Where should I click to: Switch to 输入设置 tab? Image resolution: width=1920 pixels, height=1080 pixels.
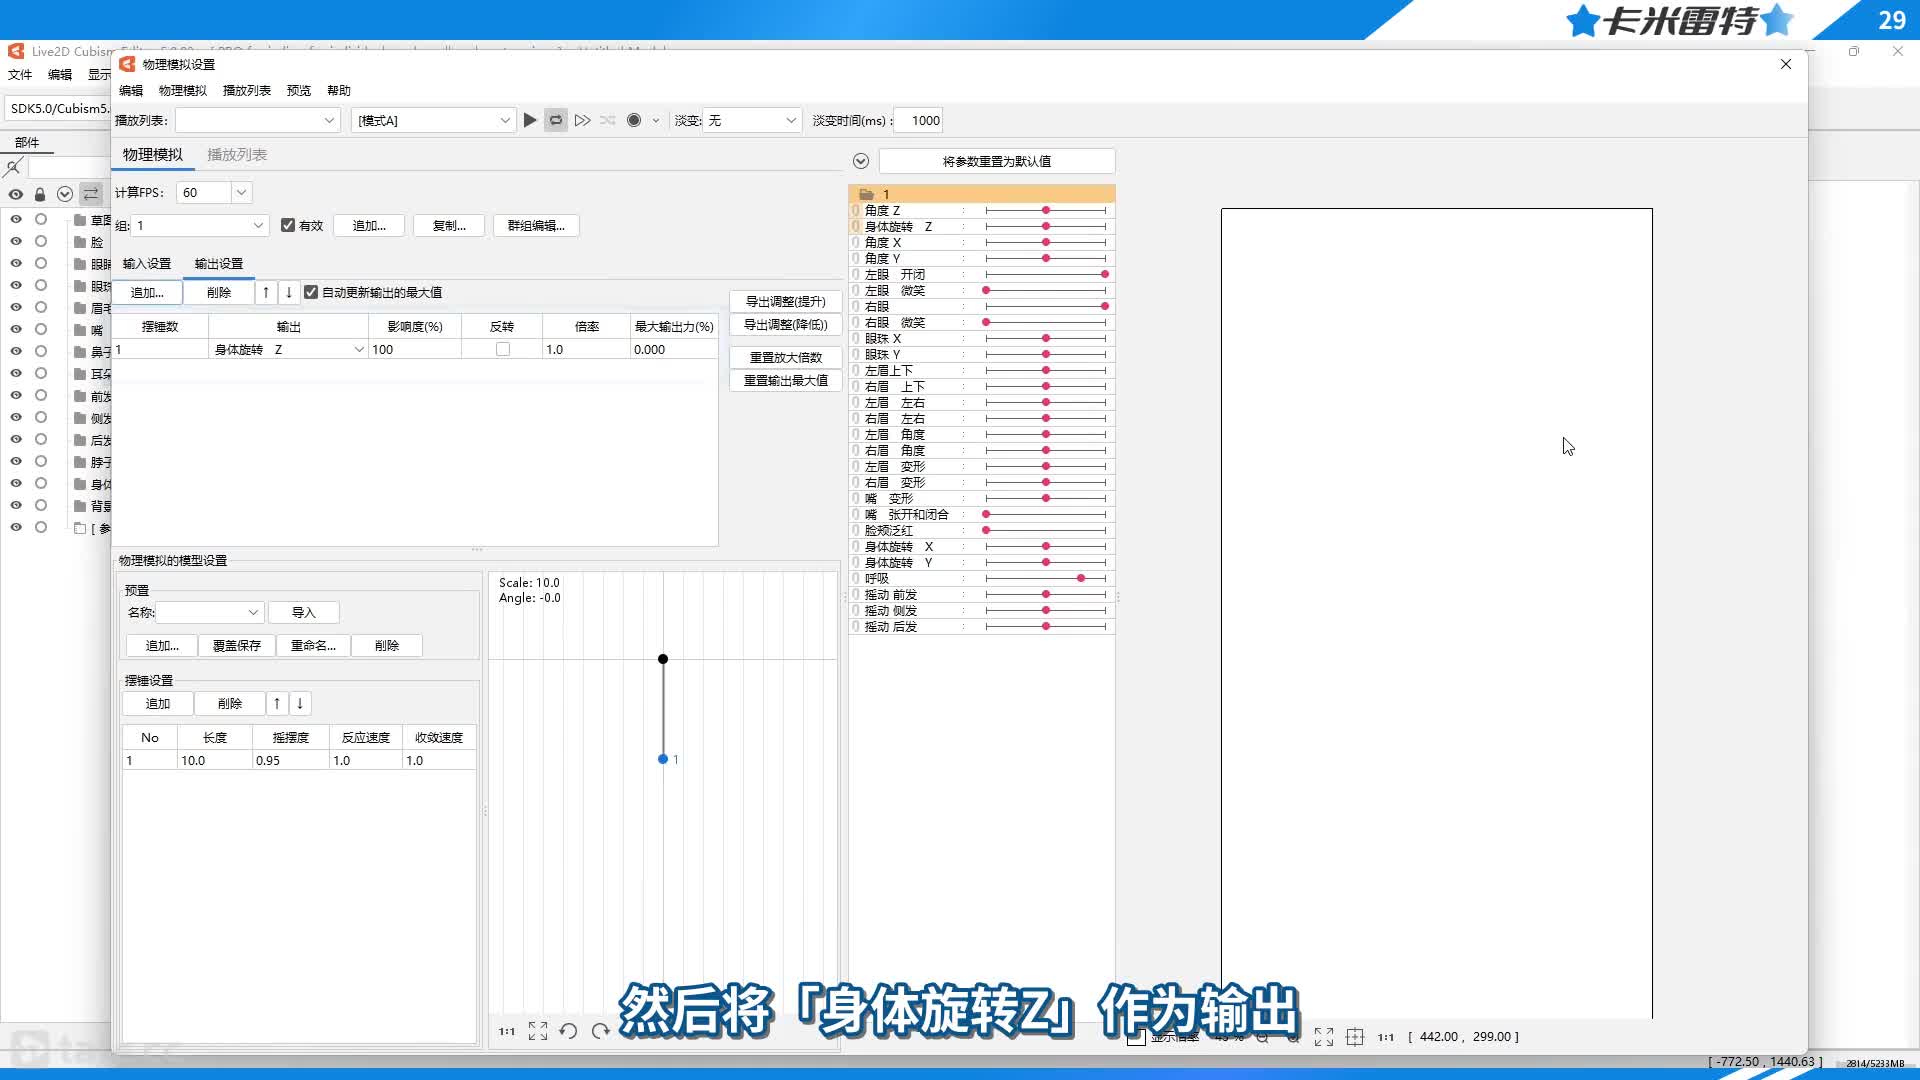click(x=147, y=263)
